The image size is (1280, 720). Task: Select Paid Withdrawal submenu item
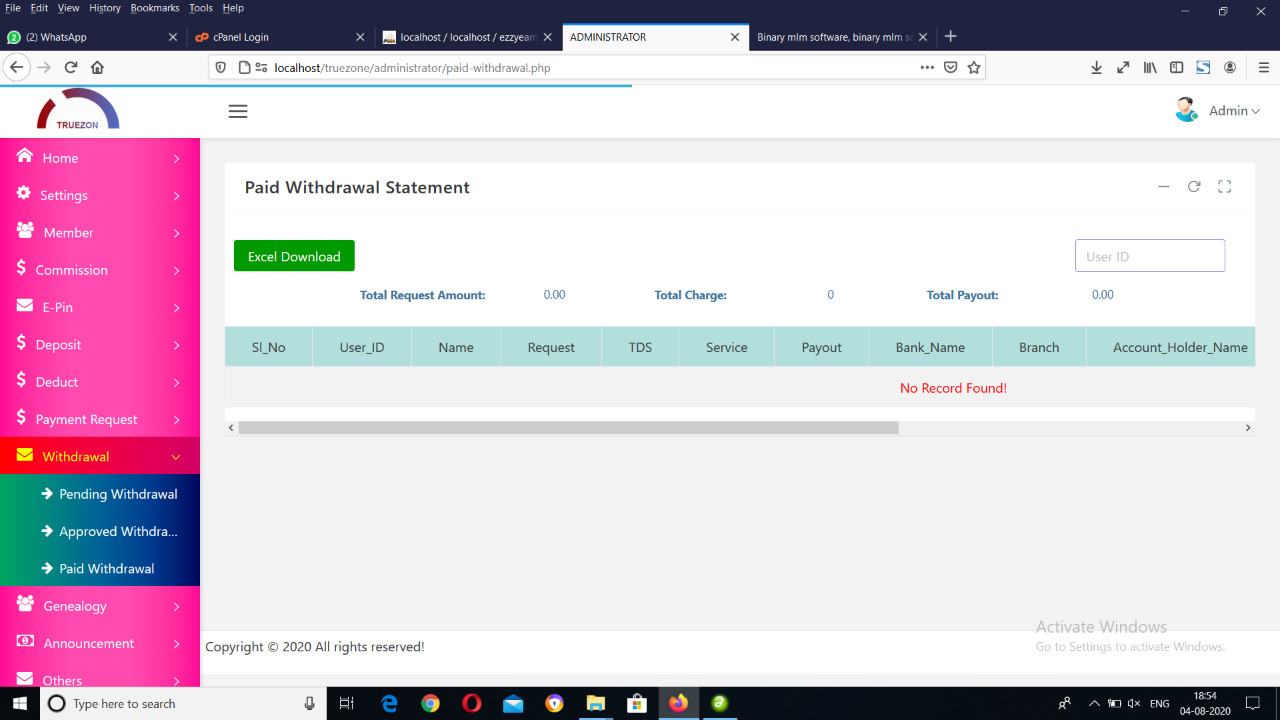pos(106,568)
